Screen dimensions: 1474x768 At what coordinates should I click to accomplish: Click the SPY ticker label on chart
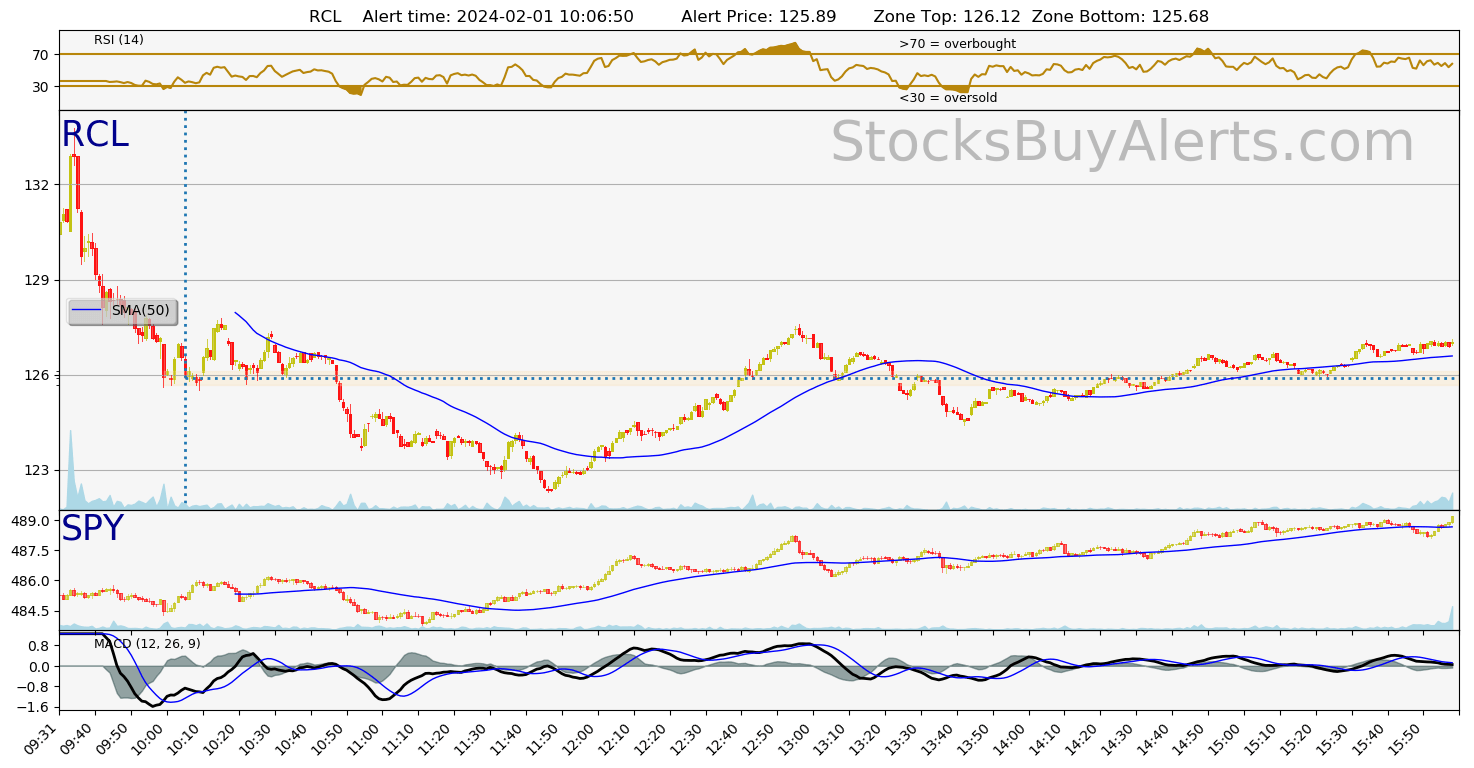[x=92, y=529]
